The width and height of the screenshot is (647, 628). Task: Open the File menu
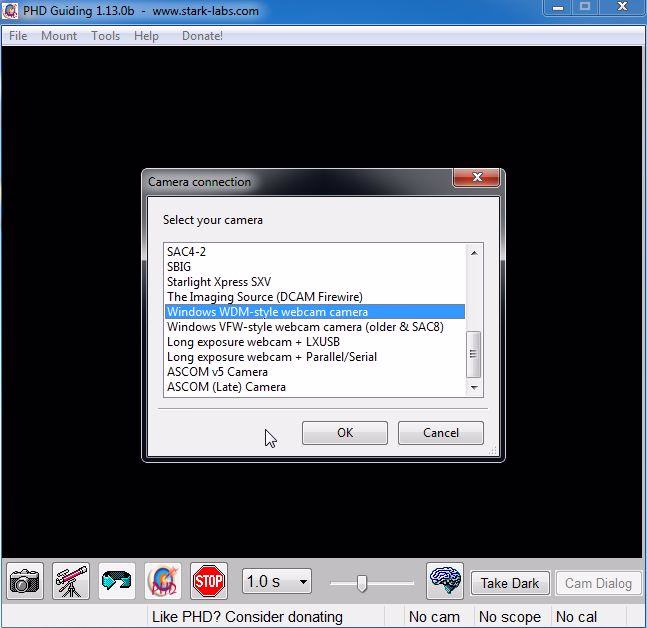coord(18,36)
